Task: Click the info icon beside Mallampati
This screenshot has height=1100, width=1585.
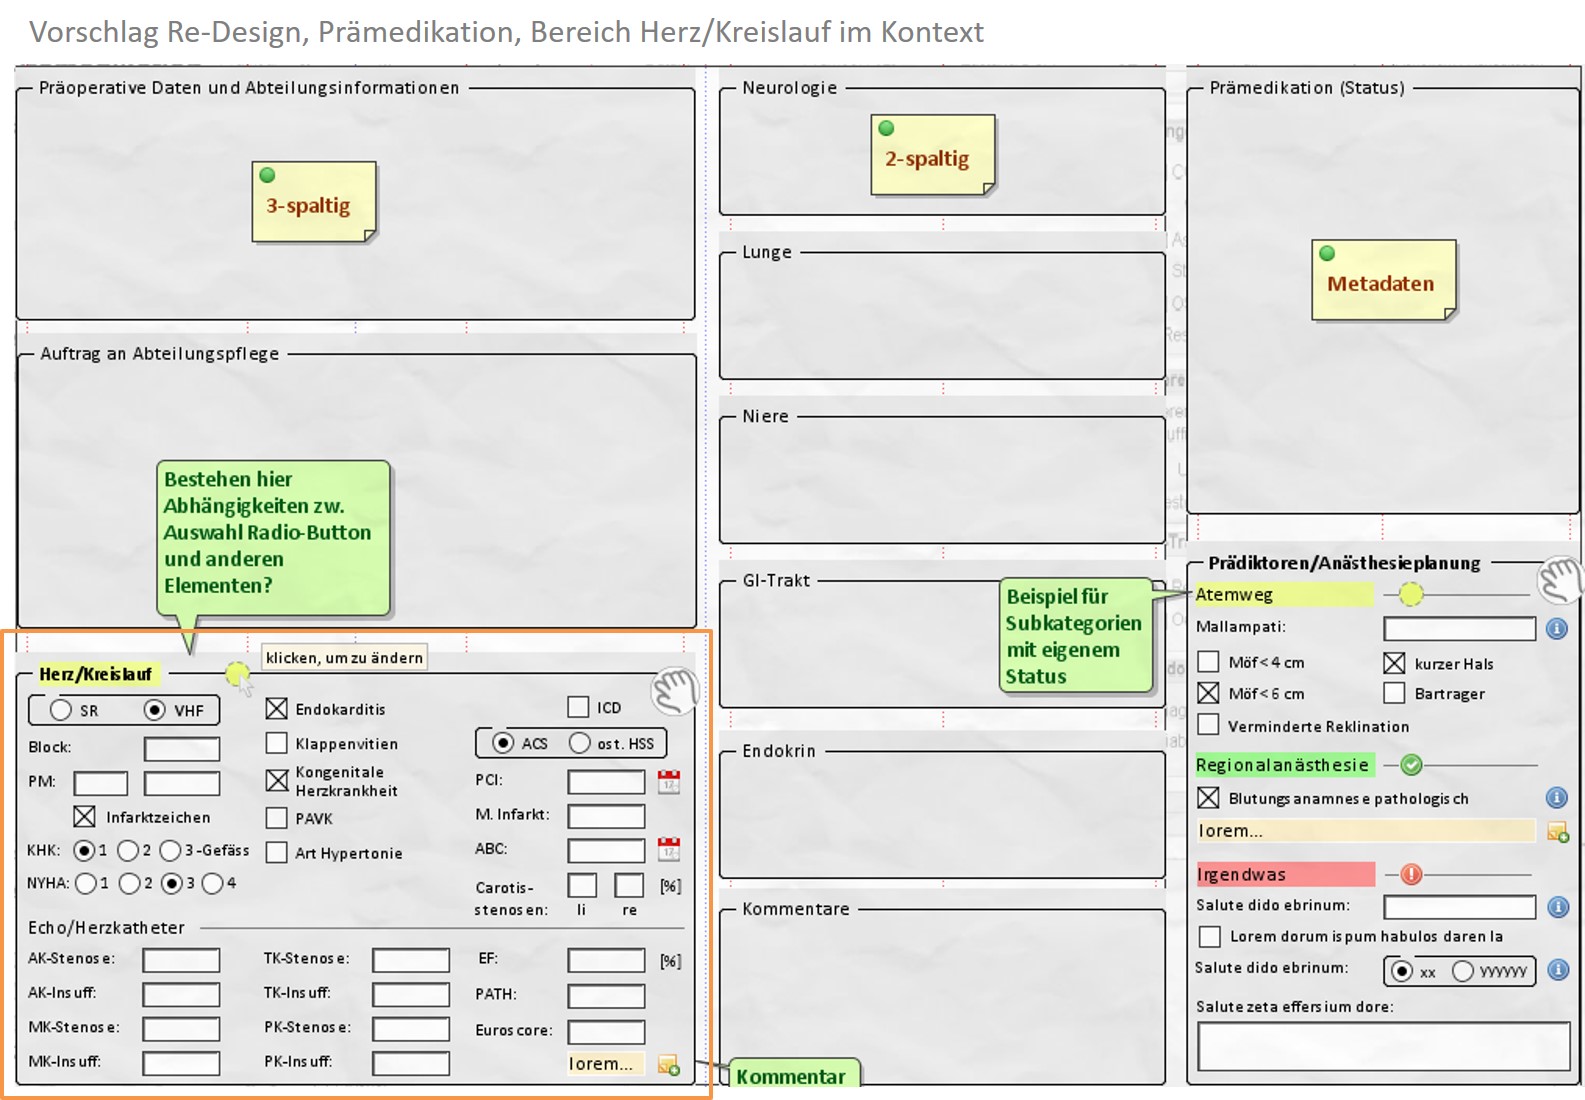Action: pyautogui.click(x=1557, y=629)
